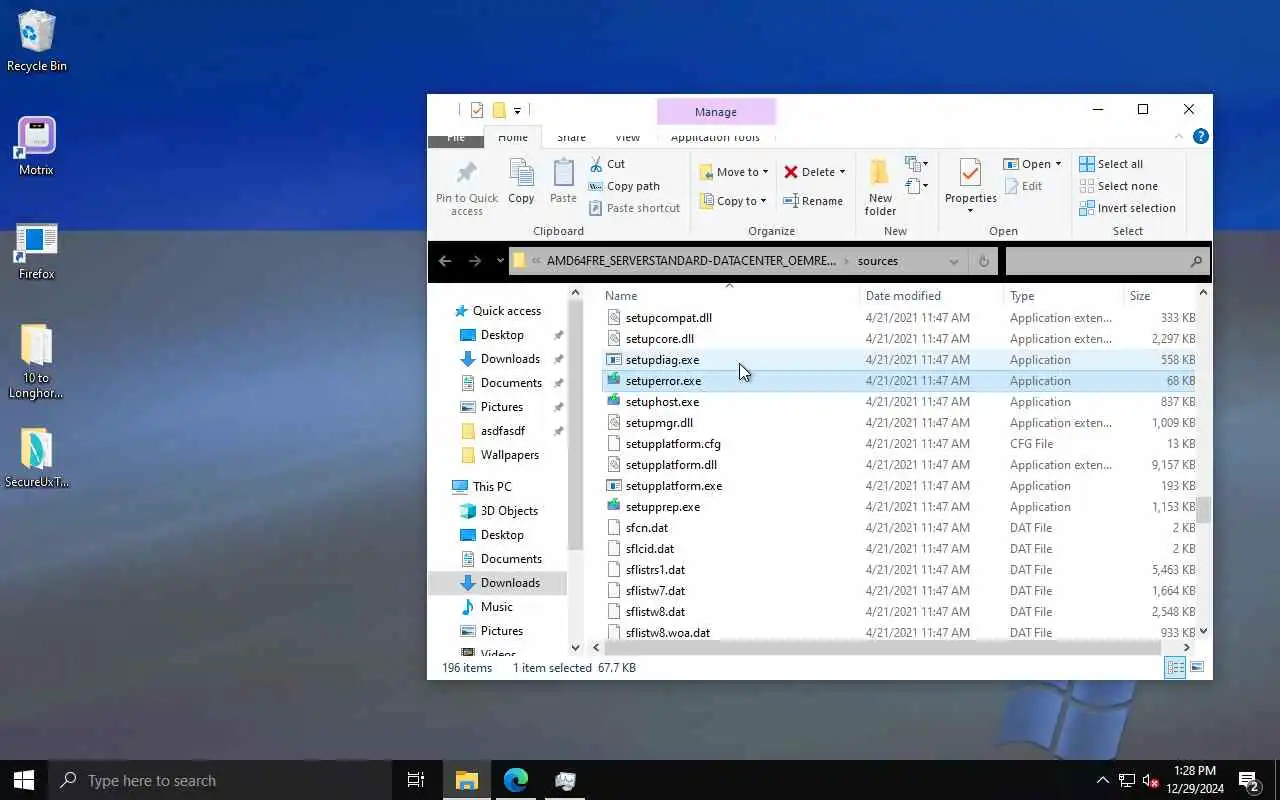Sort by Date modified column header
Screen dimensions: 1280x800
[931, 296]
